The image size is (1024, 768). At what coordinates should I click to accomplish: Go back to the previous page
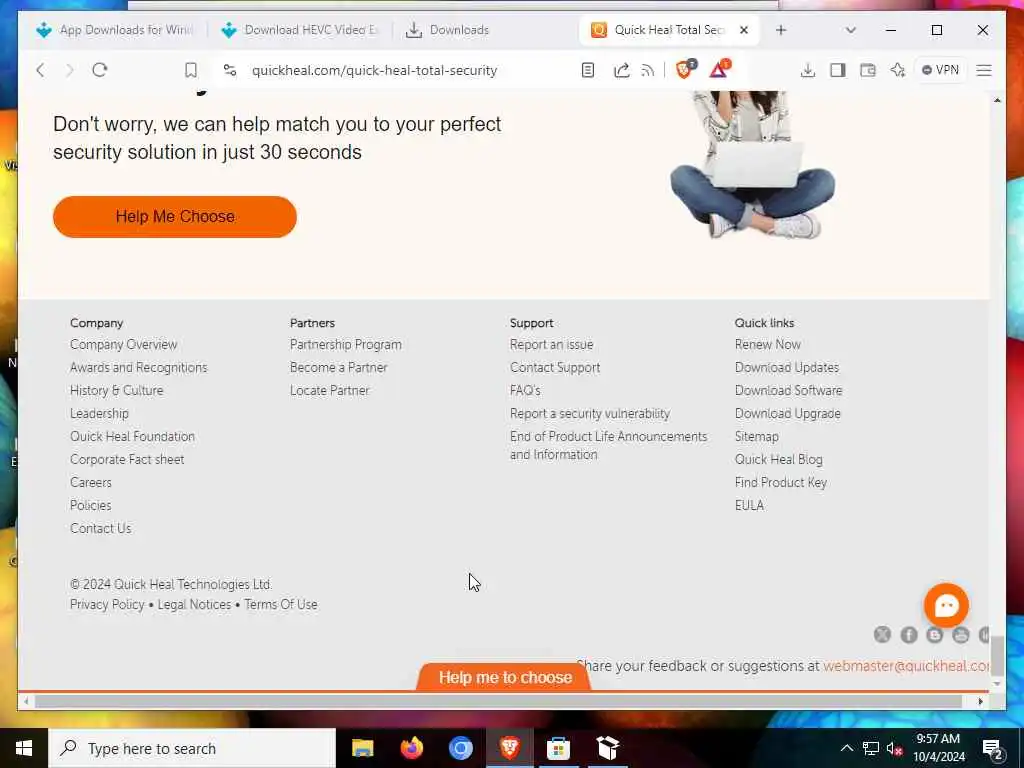(40, 70)
